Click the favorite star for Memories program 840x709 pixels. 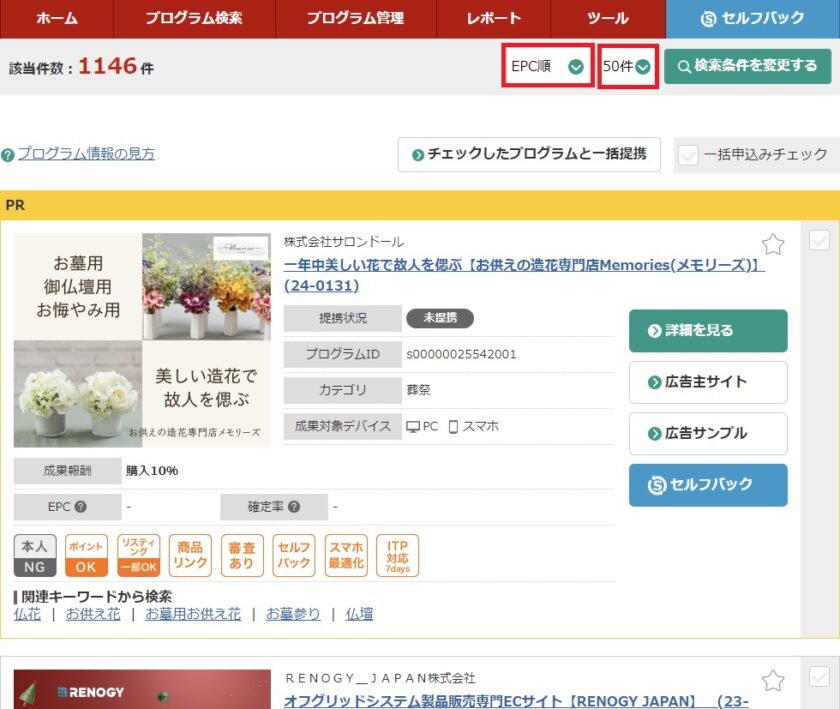[772, 244]
